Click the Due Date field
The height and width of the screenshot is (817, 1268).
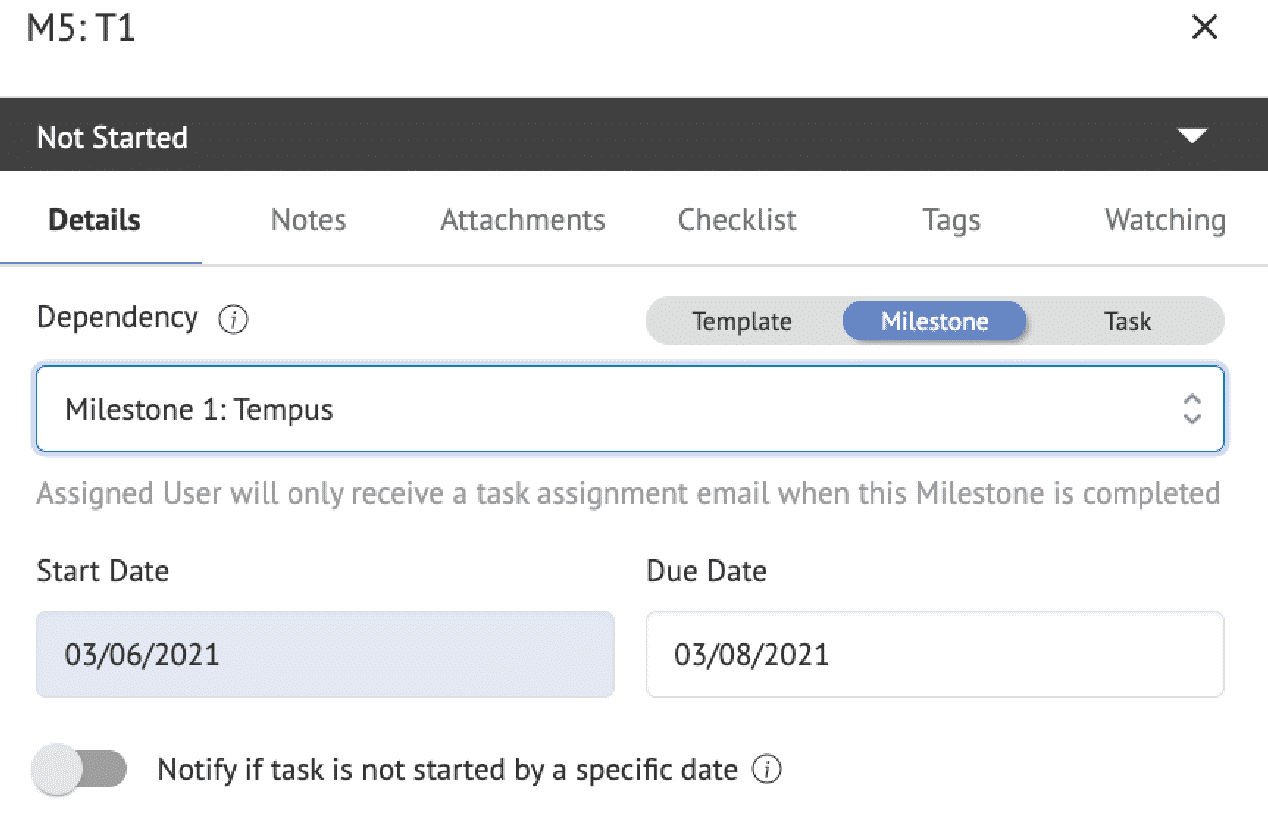[x=935, y=654]
